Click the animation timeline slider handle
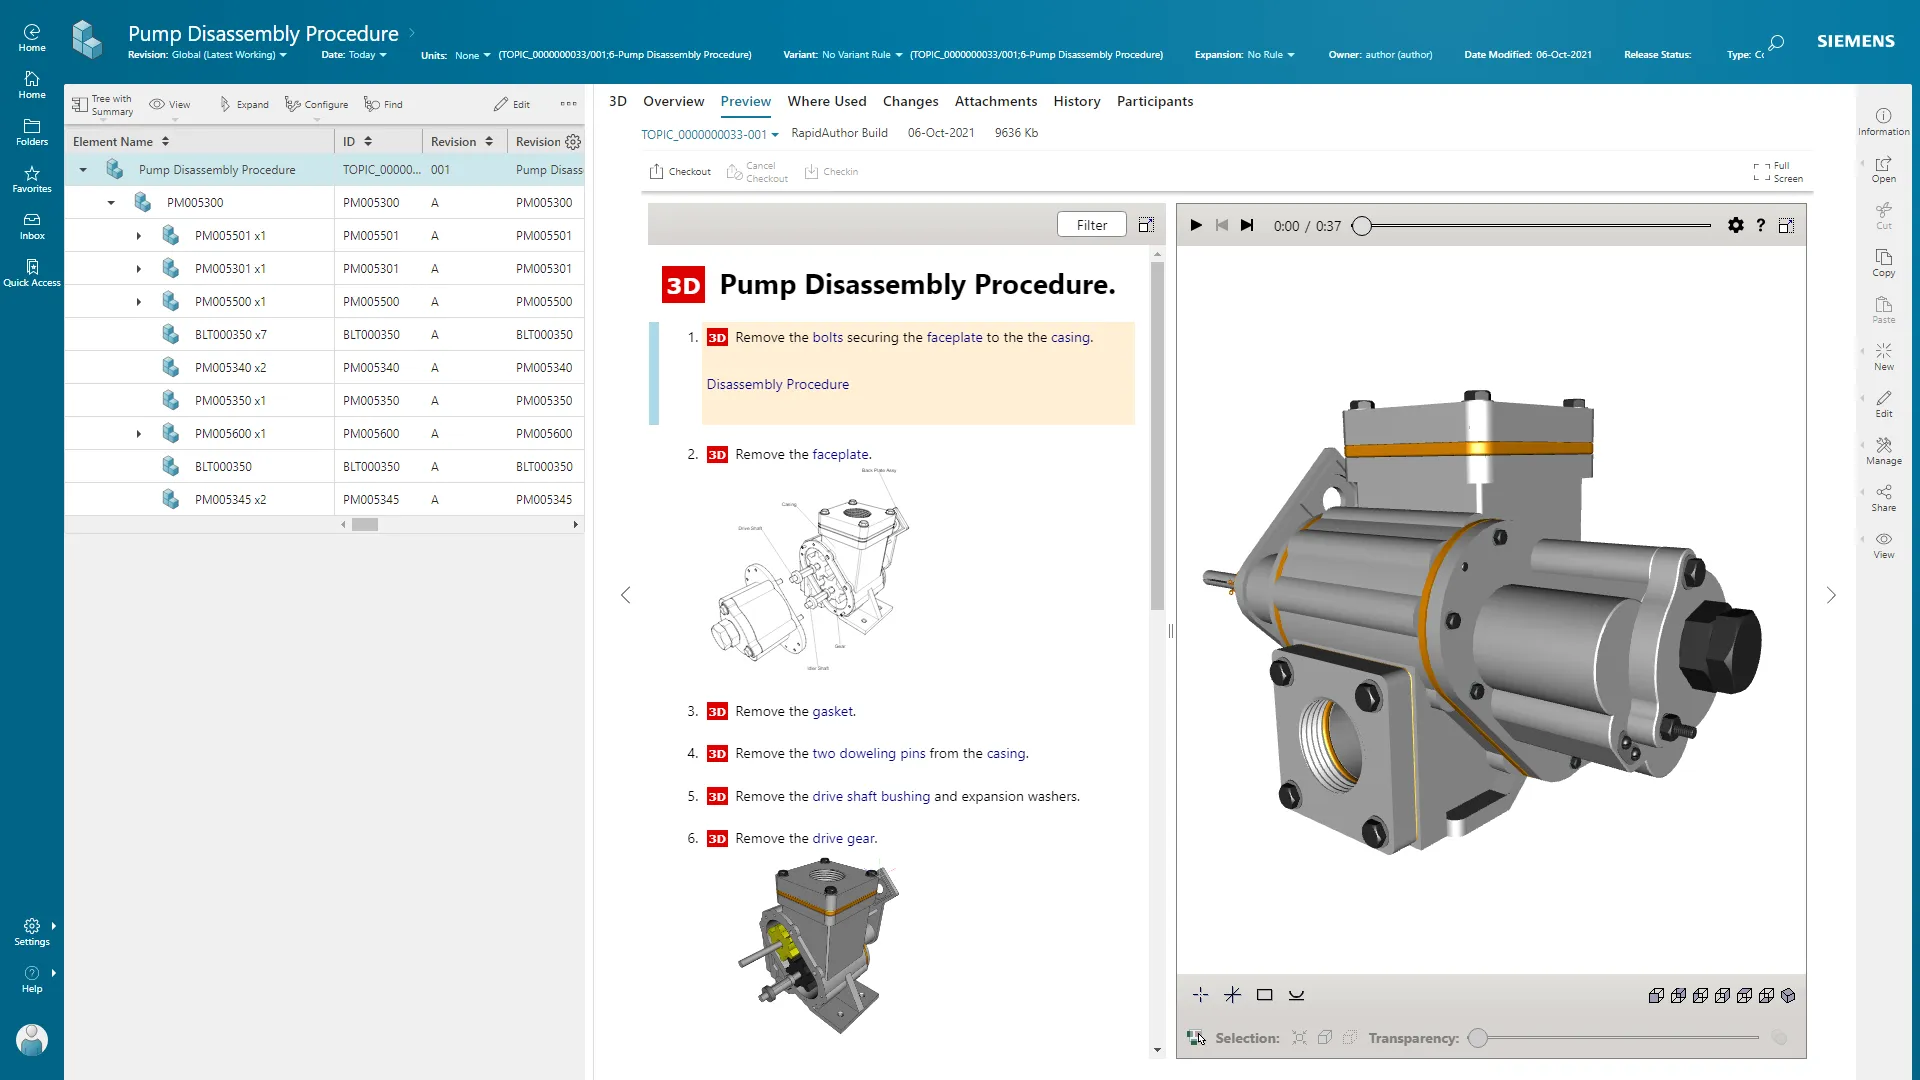Image resolution: width=1920 pixels, height=1080 pixels. [1362, 226]
